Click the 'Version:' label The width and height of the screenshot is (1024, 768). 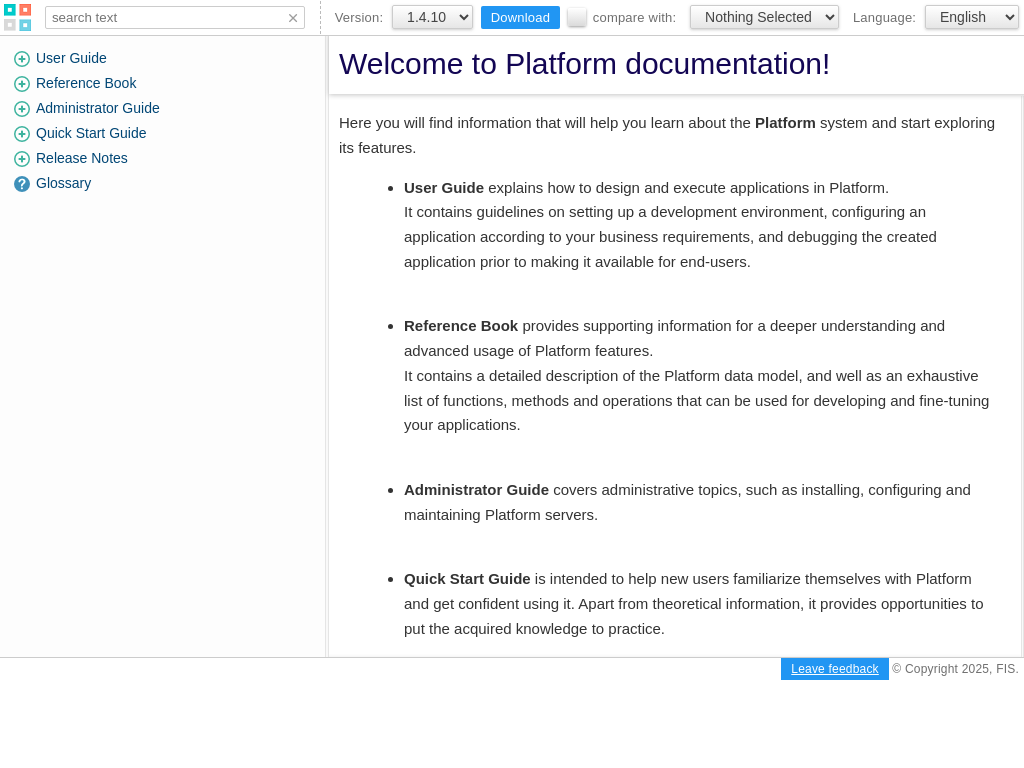(359, 18)
